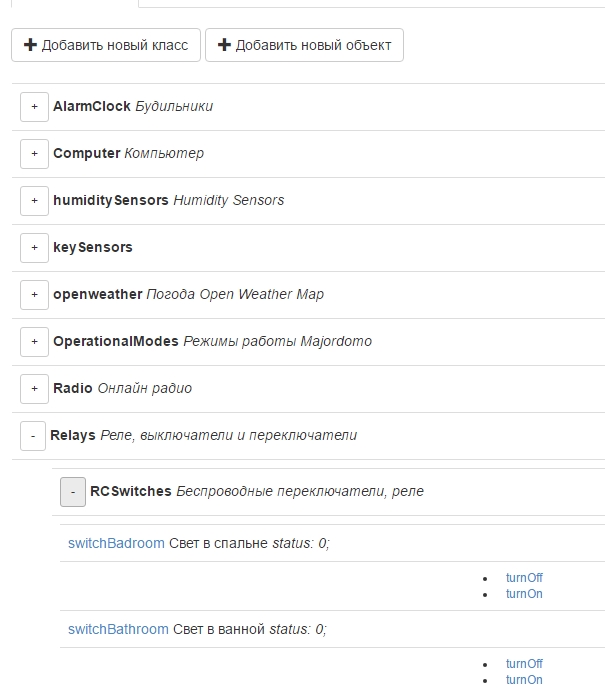Click 'Добавить новый класс' button
Image resolution: width=605 pixels, height=693 pixels.
click(x=106, y=45)
